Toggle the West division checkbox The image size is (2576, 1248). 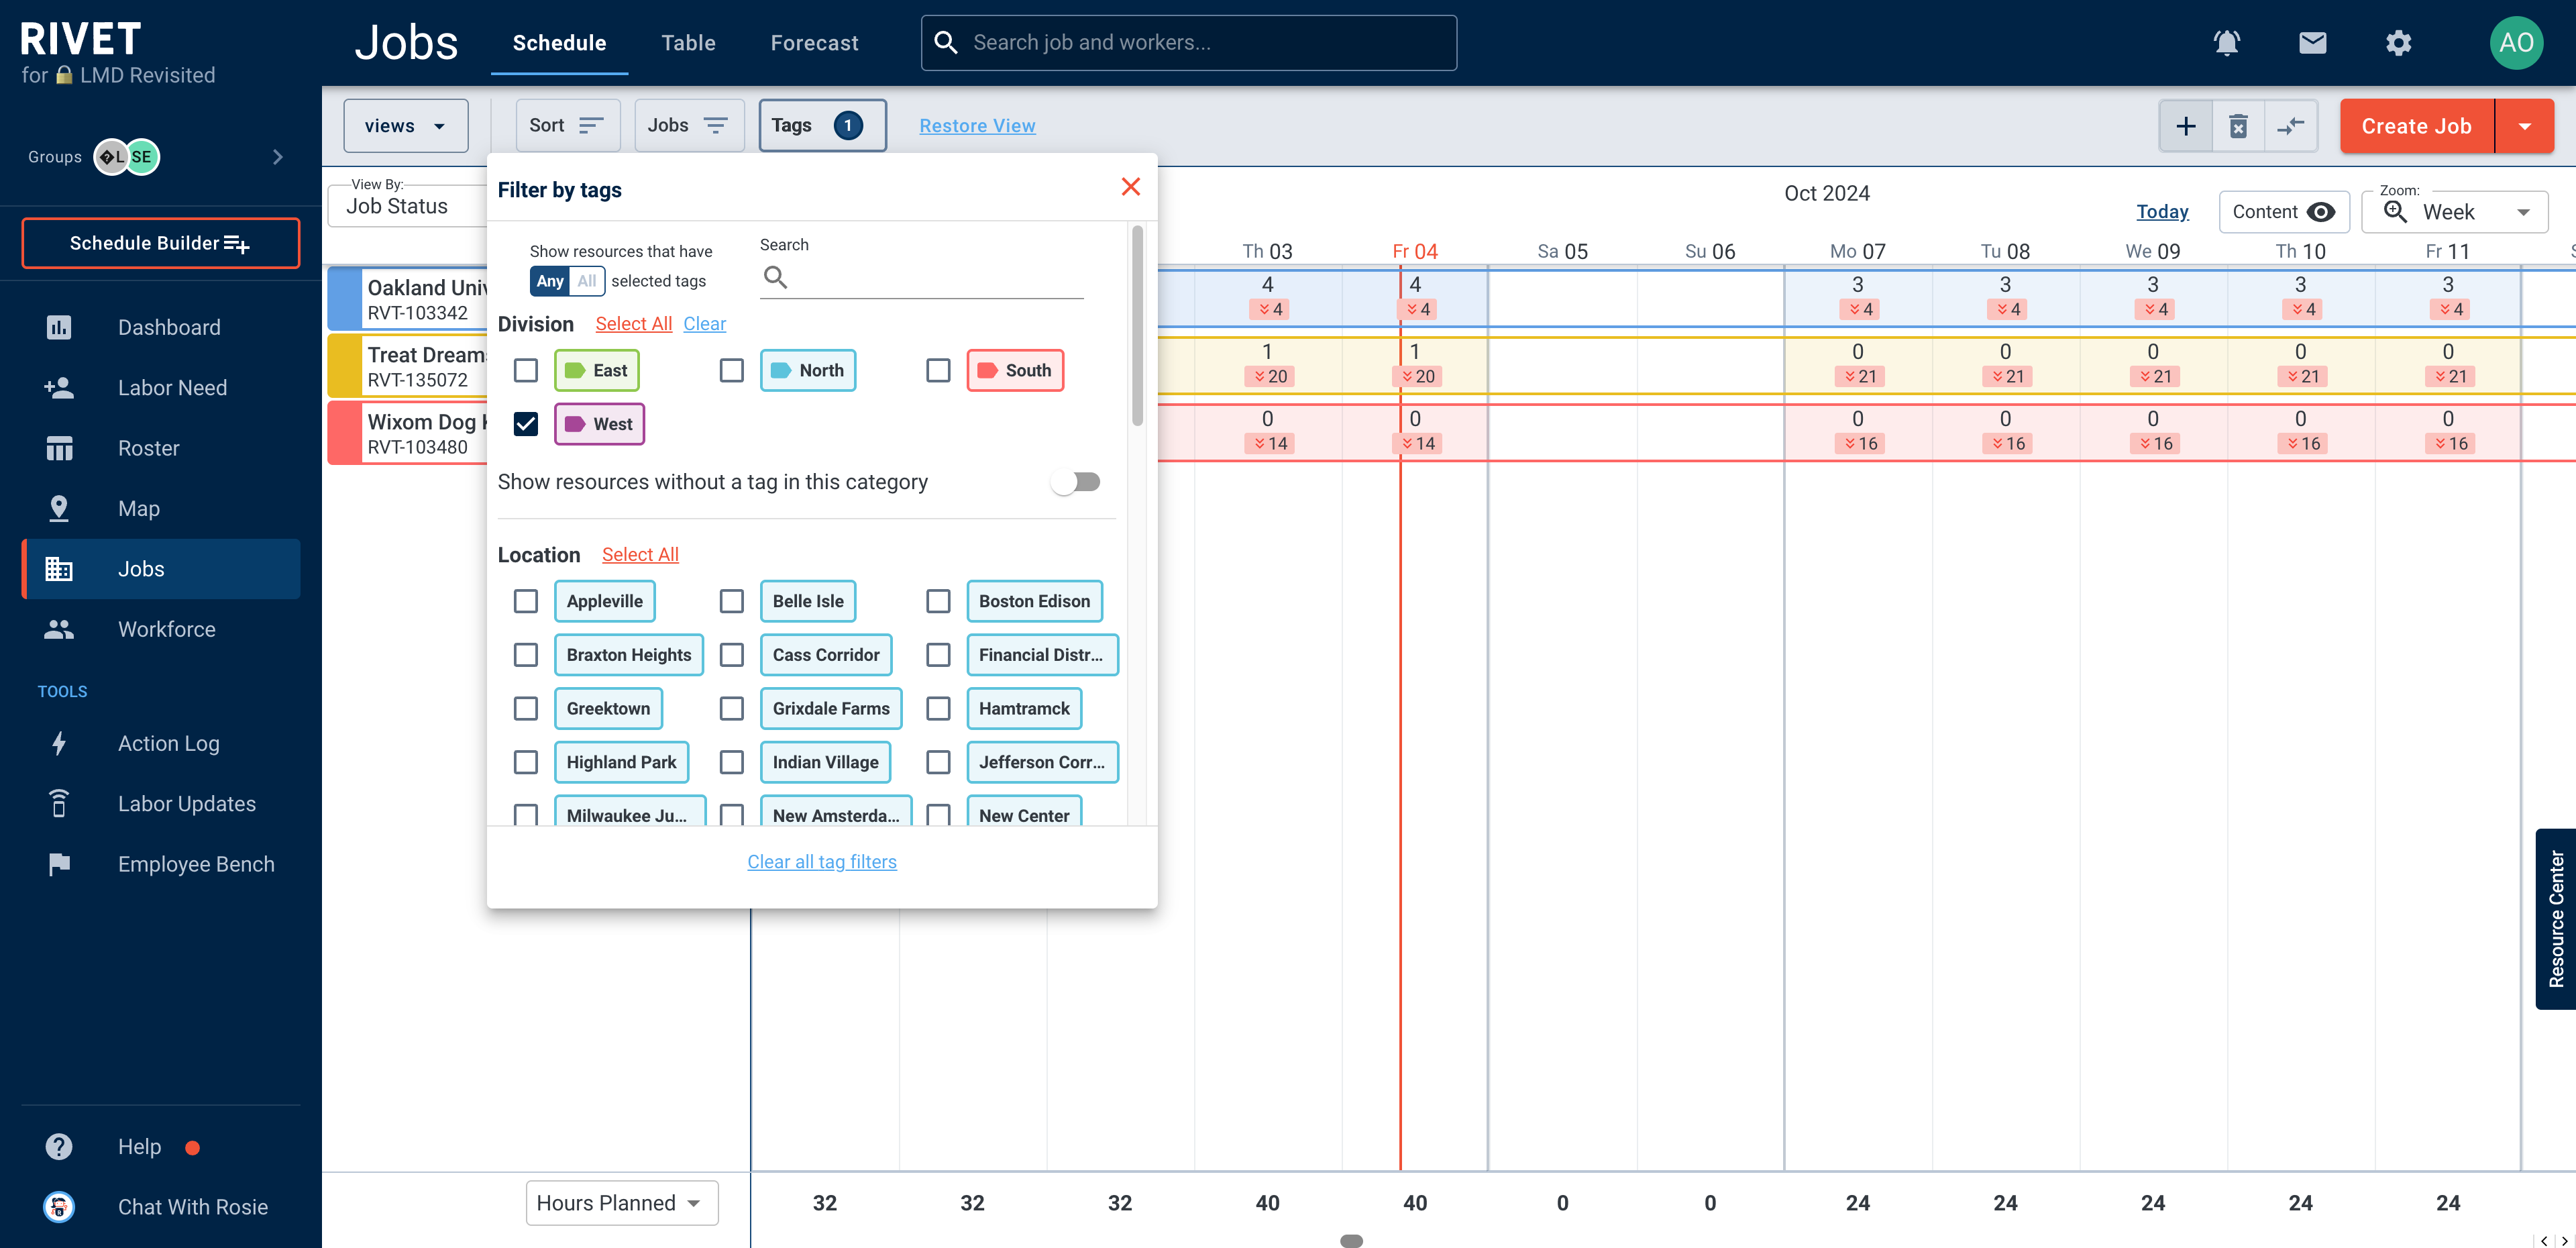click(x=527, y=423)
